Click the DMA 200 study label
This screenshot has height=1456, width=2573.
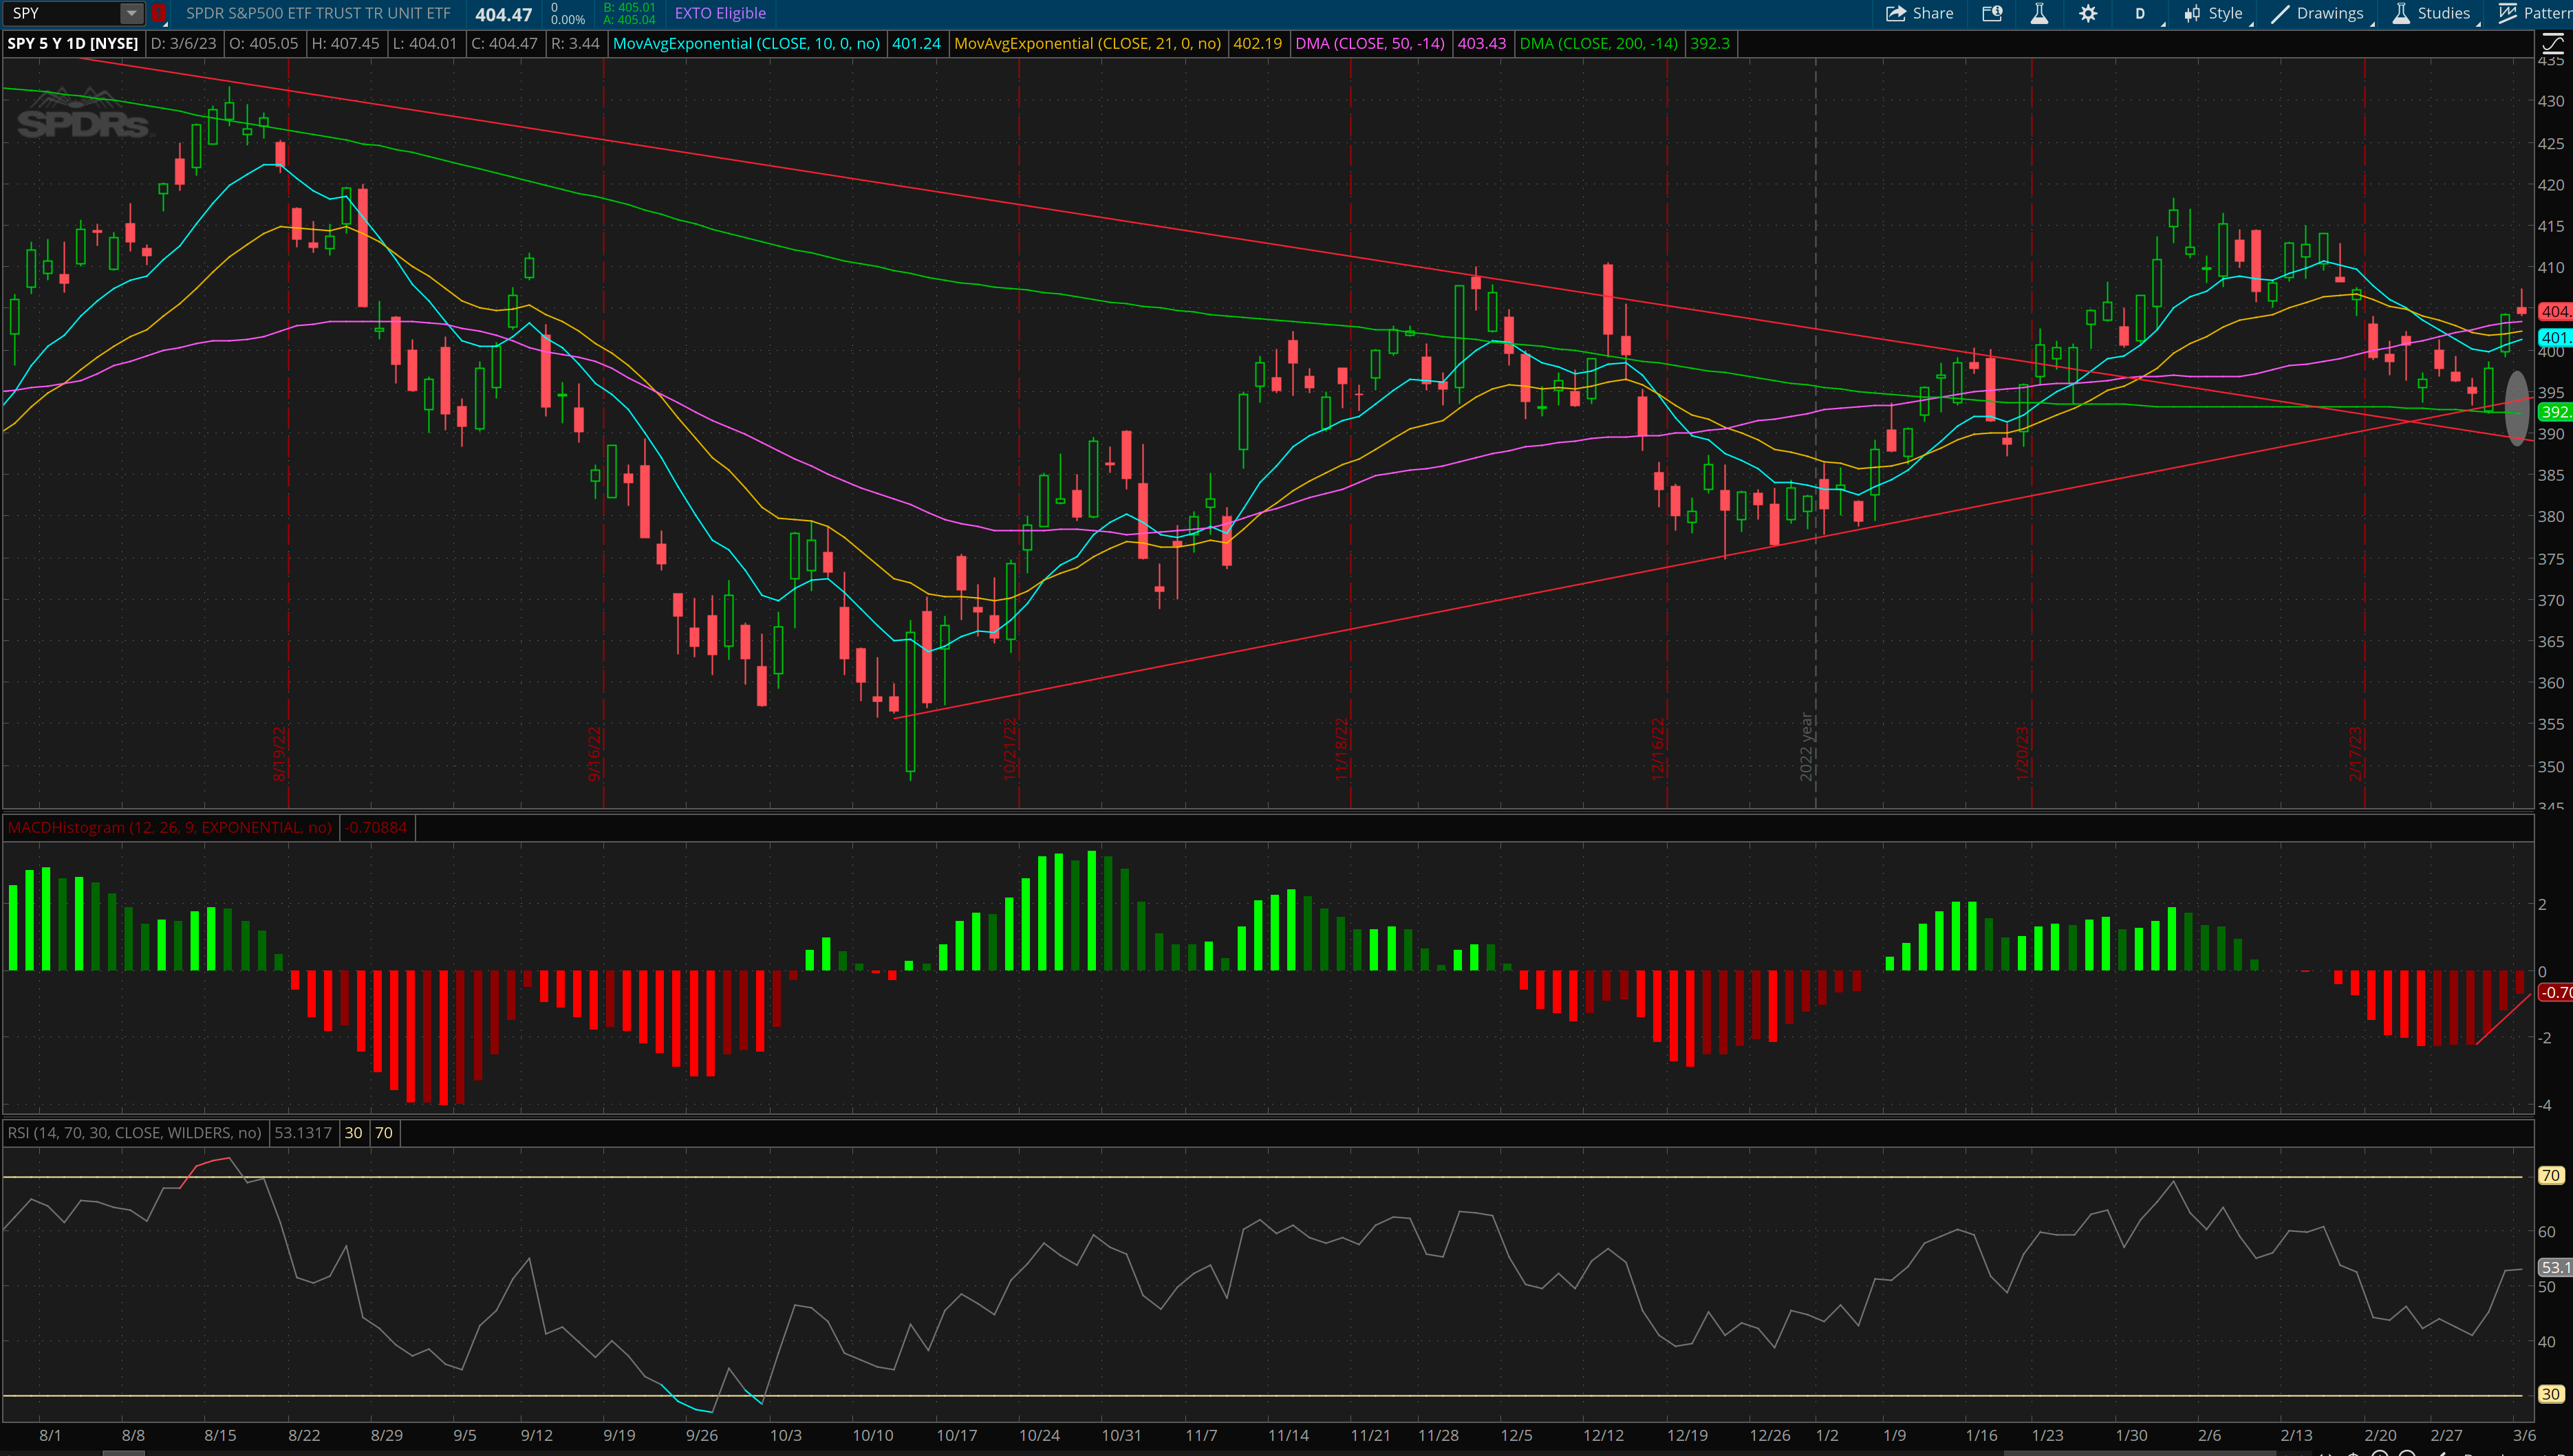coord(1598,43)
